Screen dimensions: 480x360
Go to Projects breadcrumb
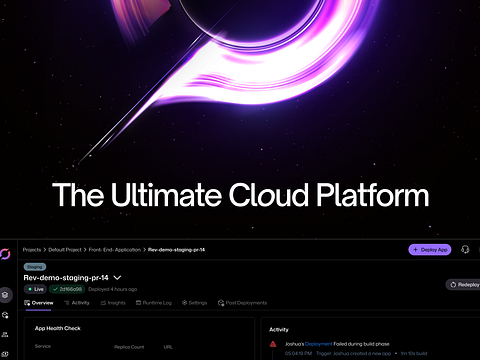point(32,250)
